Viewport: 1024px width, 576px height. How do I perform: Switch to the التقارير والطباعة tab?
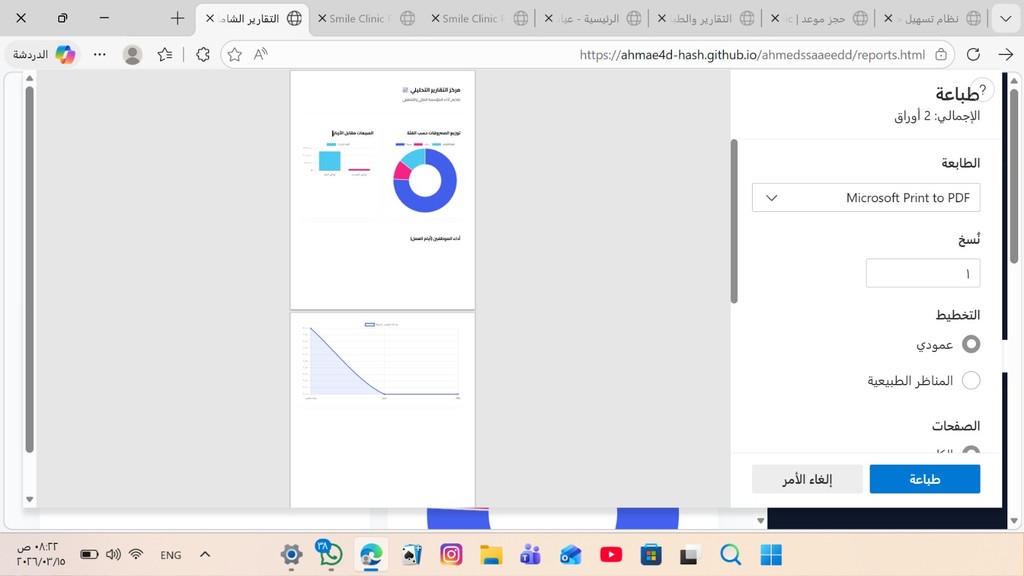[705, 18]
